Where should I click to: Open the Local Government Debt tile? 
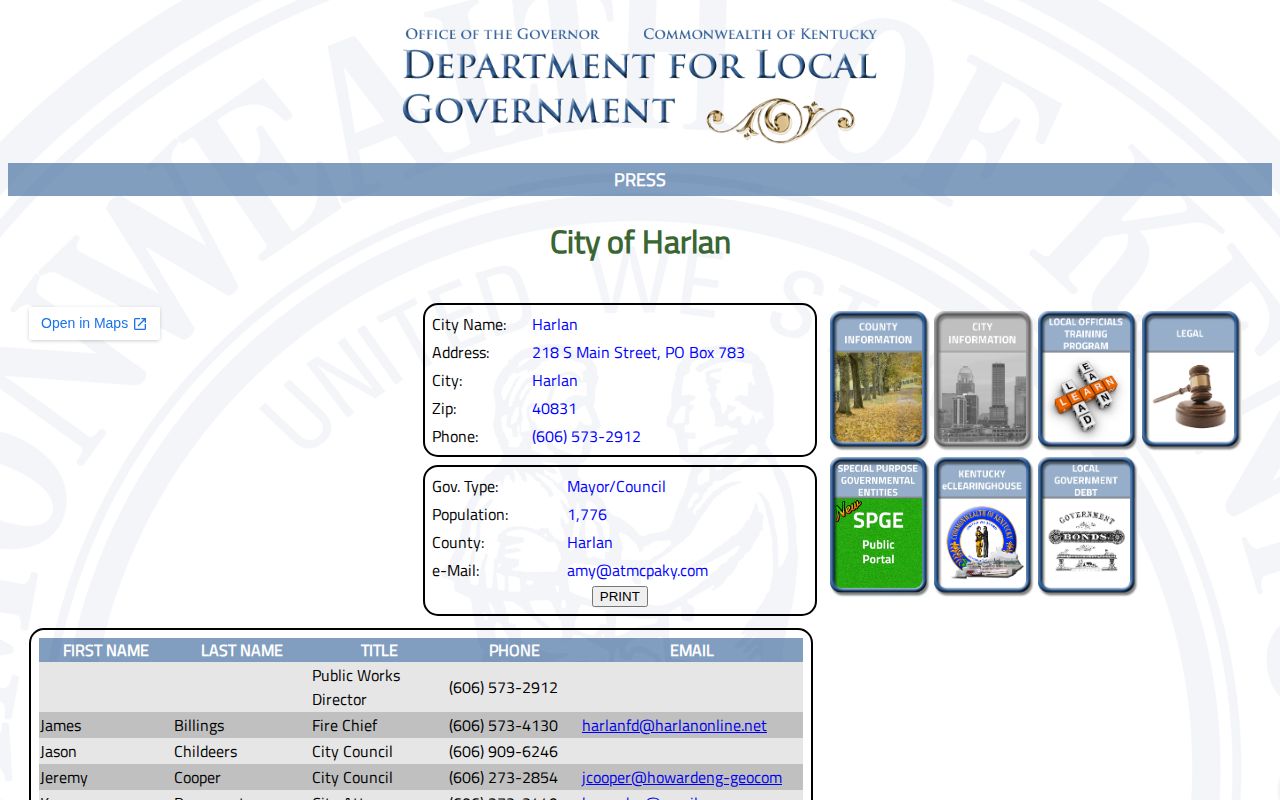[x=1086, y=525]
